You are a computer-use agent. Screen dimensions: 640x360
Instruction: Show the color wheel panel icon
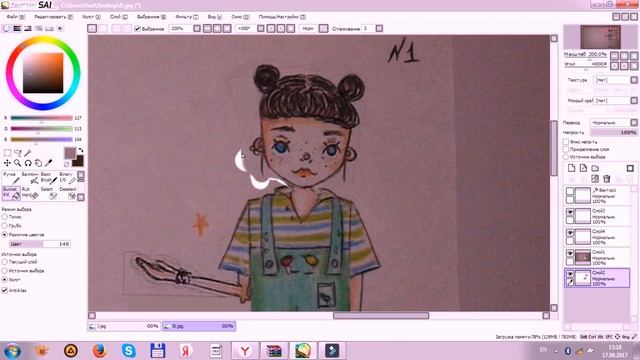[6, 29]
